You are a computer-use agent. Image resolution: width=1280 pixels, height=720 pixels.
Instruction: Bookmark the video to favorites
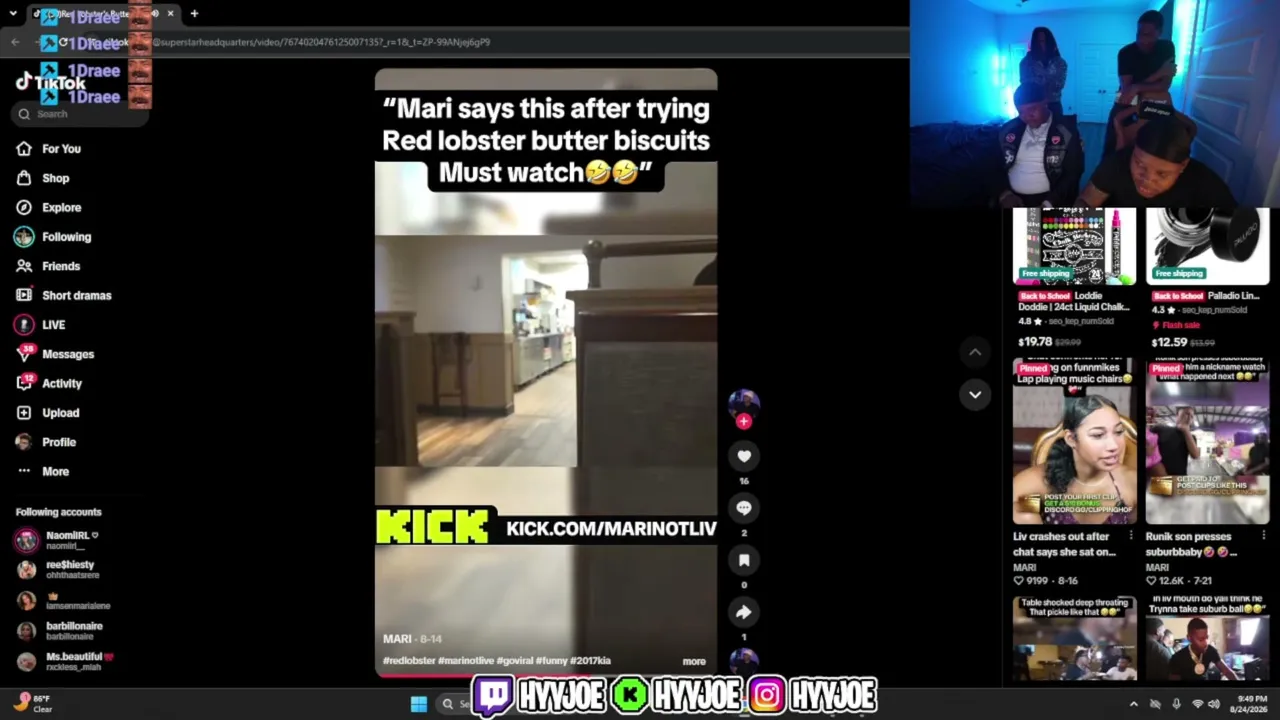pos(744,560)
